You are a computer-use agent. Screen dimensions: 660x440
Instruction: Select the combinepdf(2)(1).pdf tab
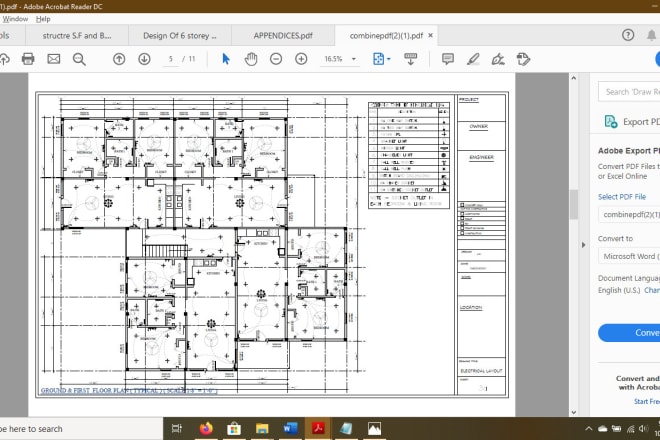click(386, 36)
